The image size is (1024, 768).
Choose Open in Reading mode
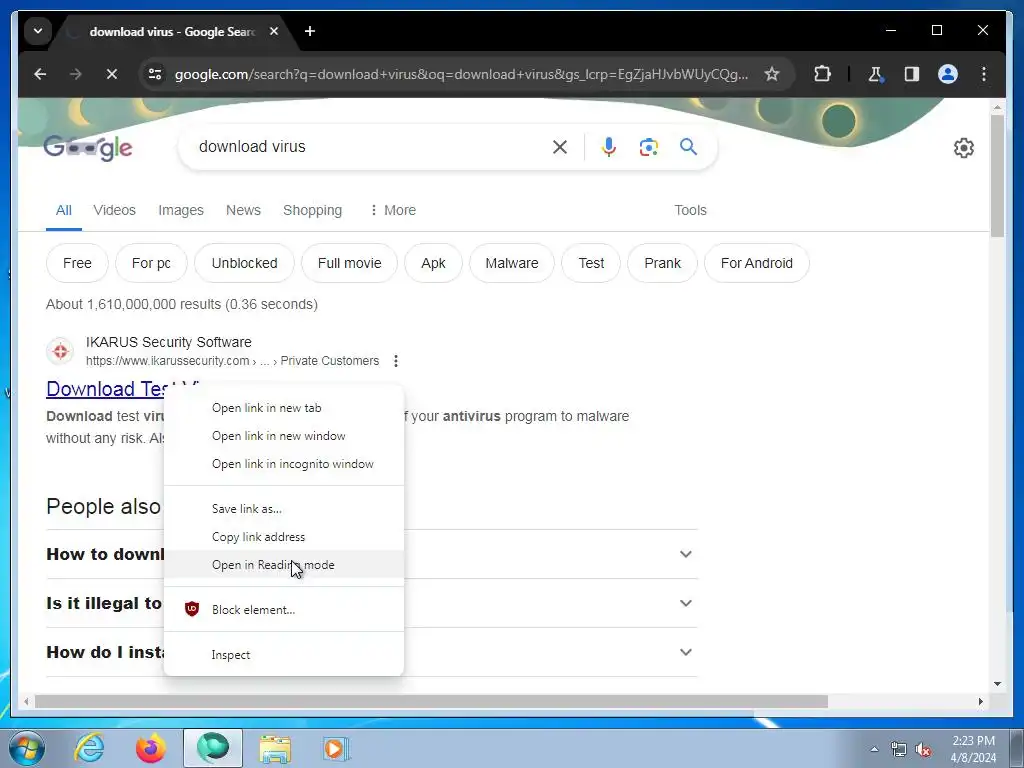coord(284,564)
